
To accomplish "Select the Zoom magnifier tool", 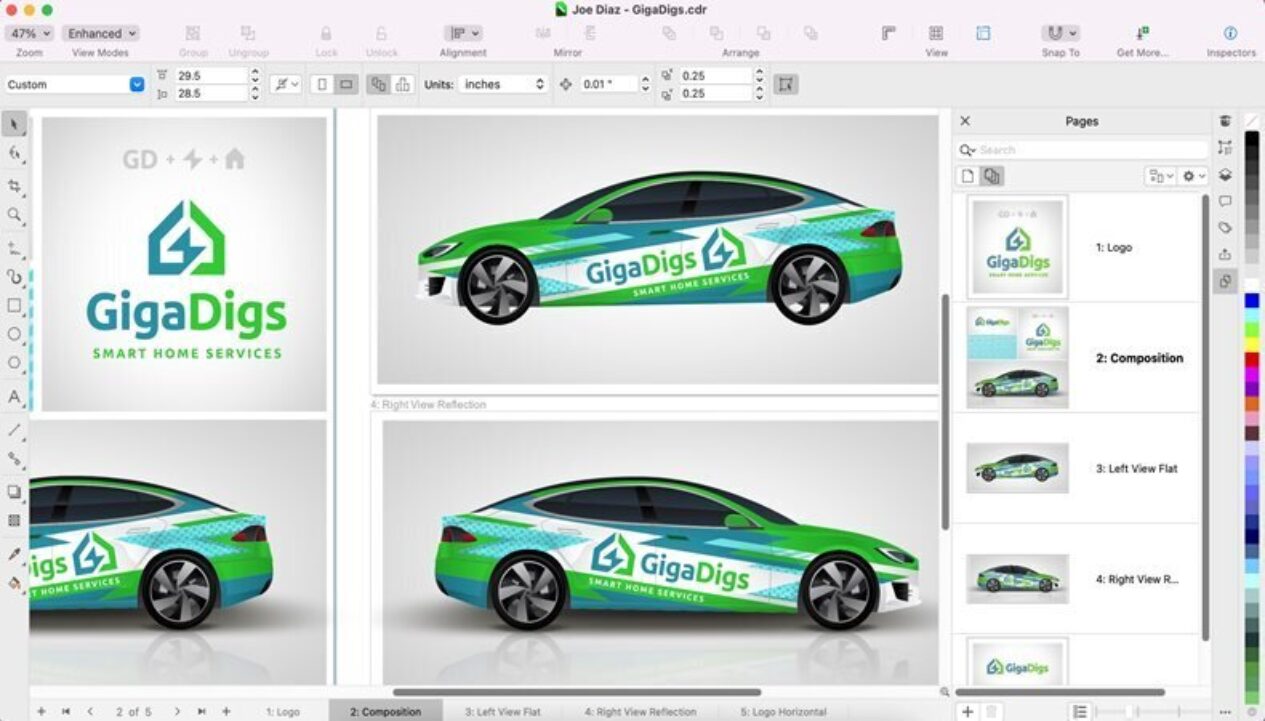I will pyautogui.click(x=14, y=215).
